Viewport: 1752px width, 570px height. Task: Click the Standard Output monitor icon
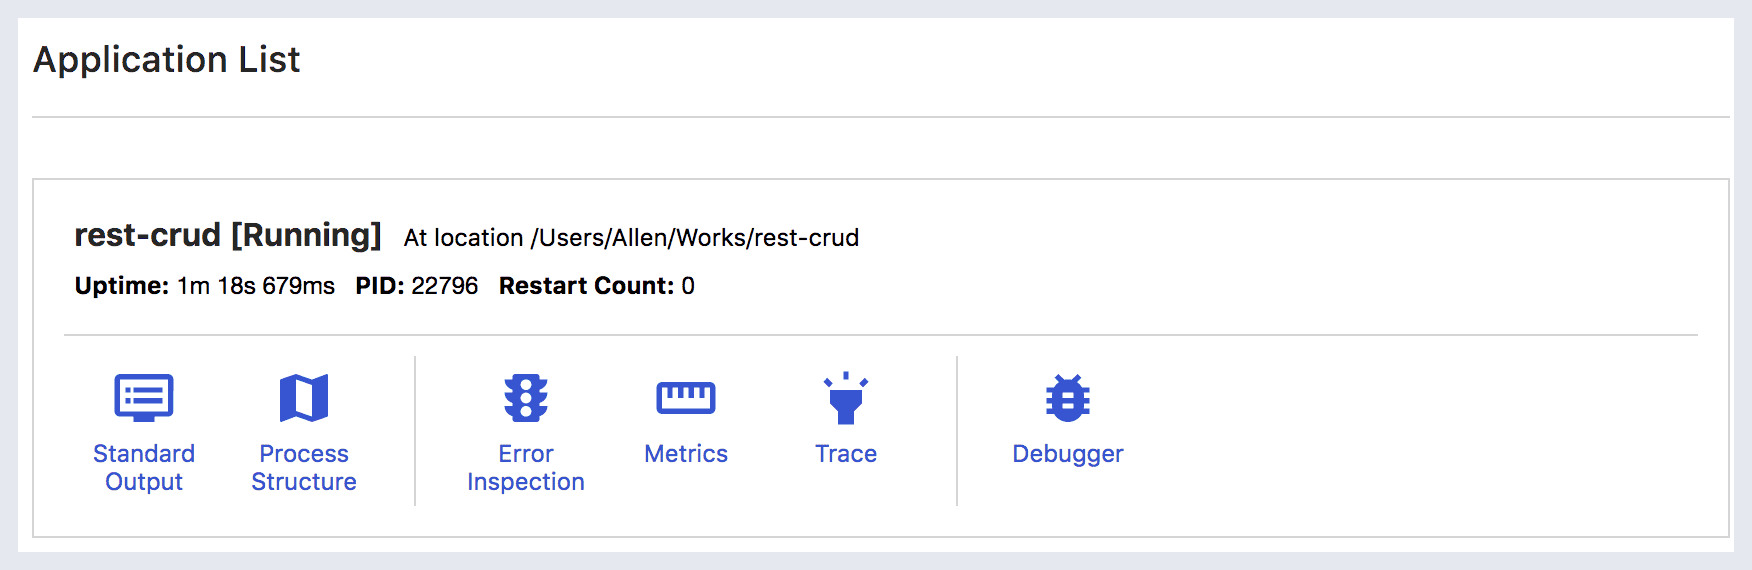144,398
